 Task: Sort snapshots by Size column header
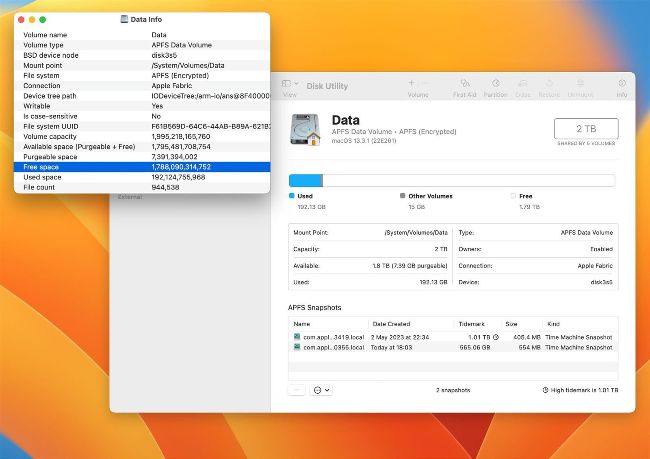511,324
